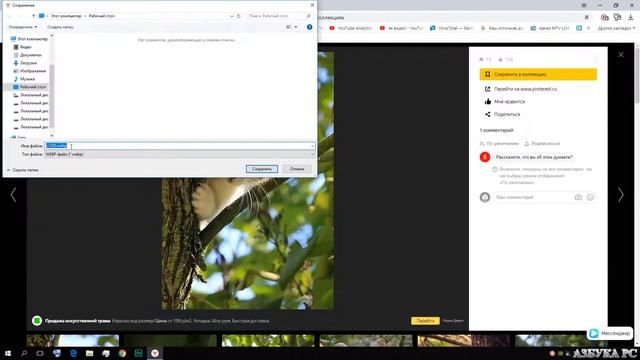Click the Отмена button in save dialog
640x360 pixels.
297,169
